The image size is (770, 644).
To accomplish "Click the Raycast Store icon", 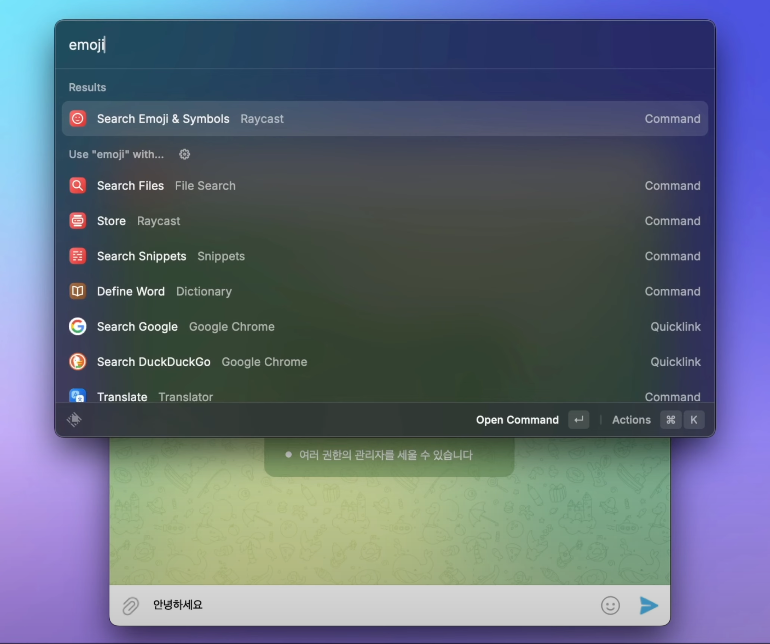I will (78, 221).
